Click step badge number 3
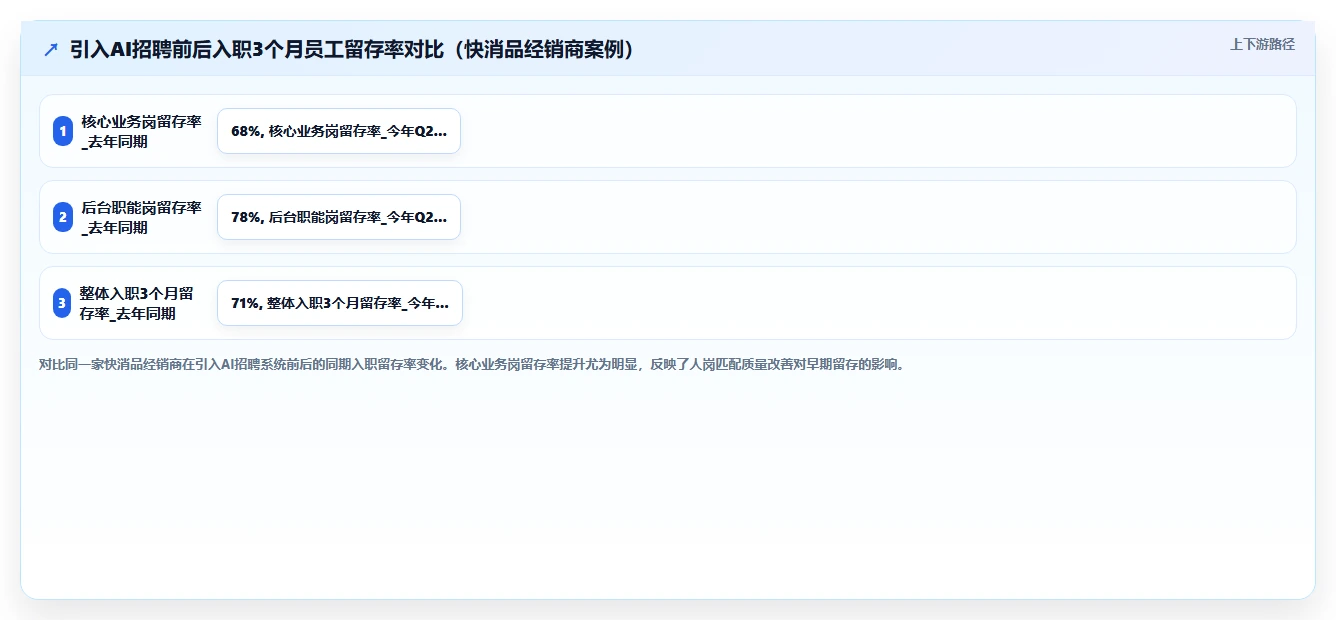This screenshot has width=1336, height=620. 63,303
